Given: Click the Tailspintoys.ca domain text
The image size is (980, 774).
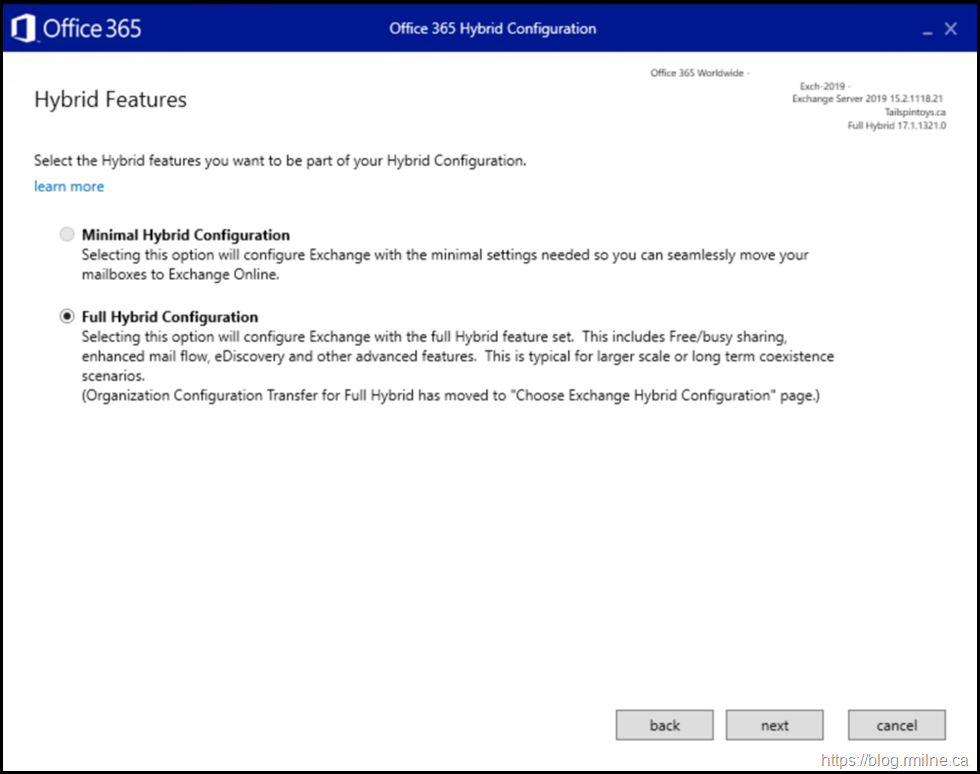Looking at the screenshot, I should tap(914, 112).
